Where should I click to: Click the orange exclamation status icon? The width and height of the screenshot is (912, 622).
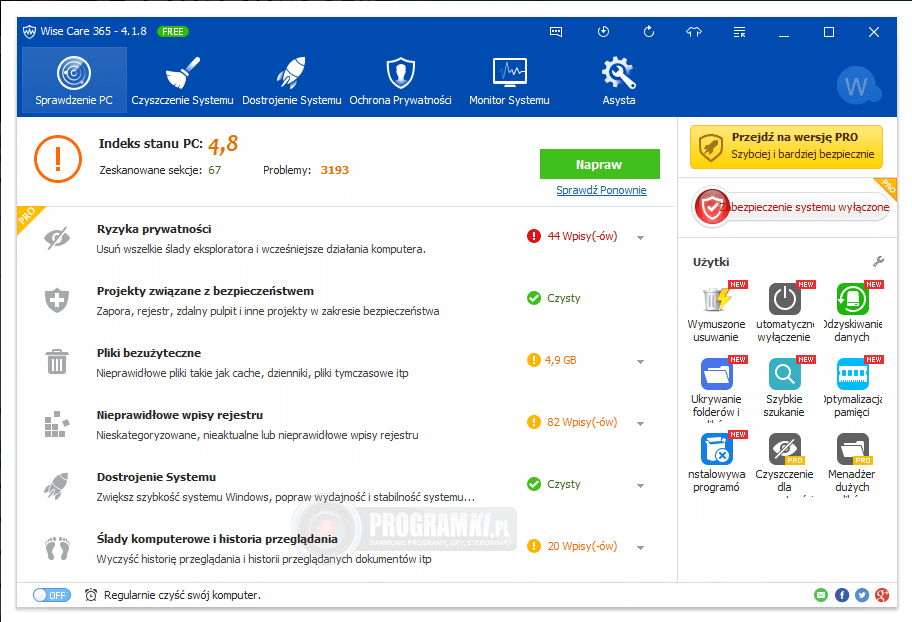pos(58,159)
